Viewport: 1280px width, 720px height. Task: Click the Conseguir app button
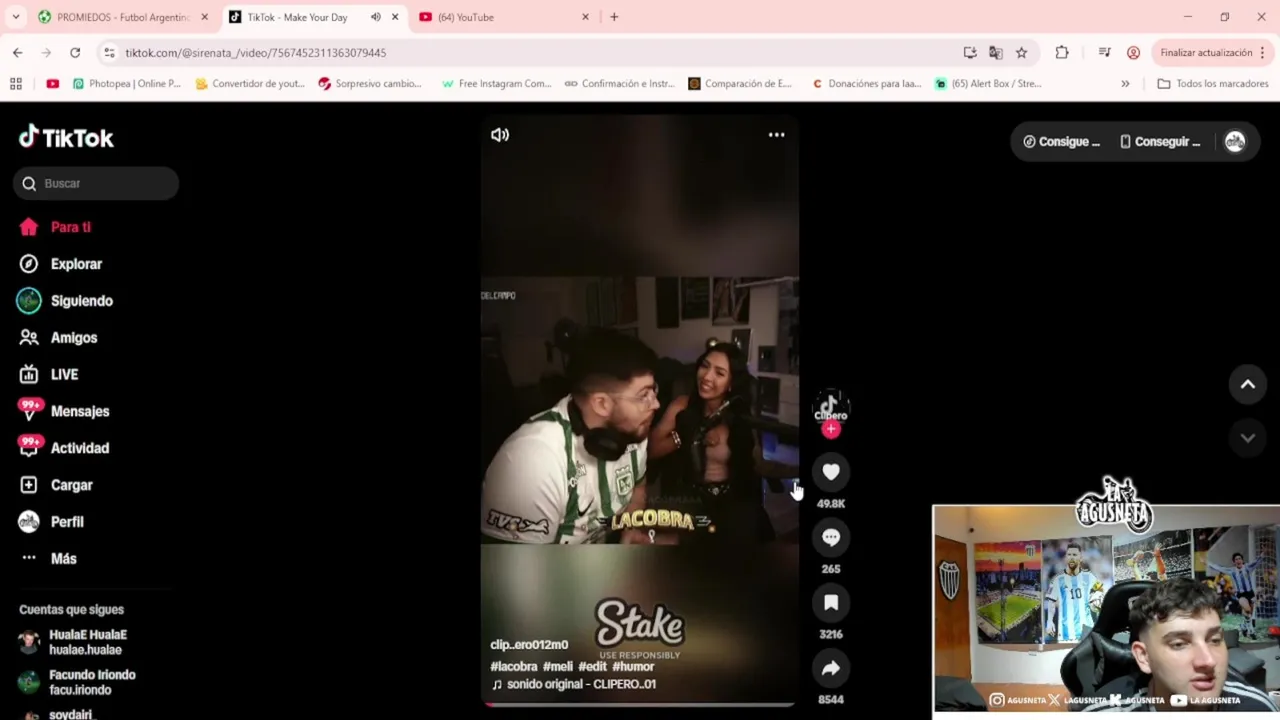[1160, 142]
